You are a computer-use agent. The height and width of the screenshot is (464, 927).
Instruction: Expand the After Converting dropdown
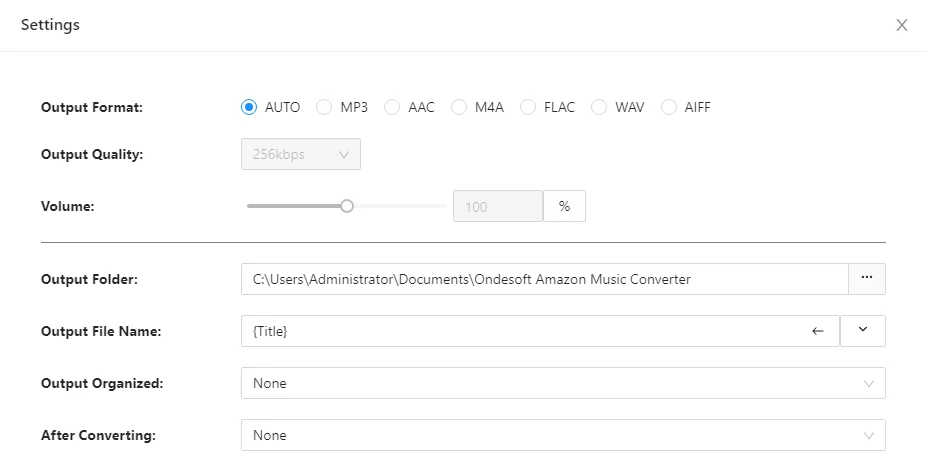point(563,435)
